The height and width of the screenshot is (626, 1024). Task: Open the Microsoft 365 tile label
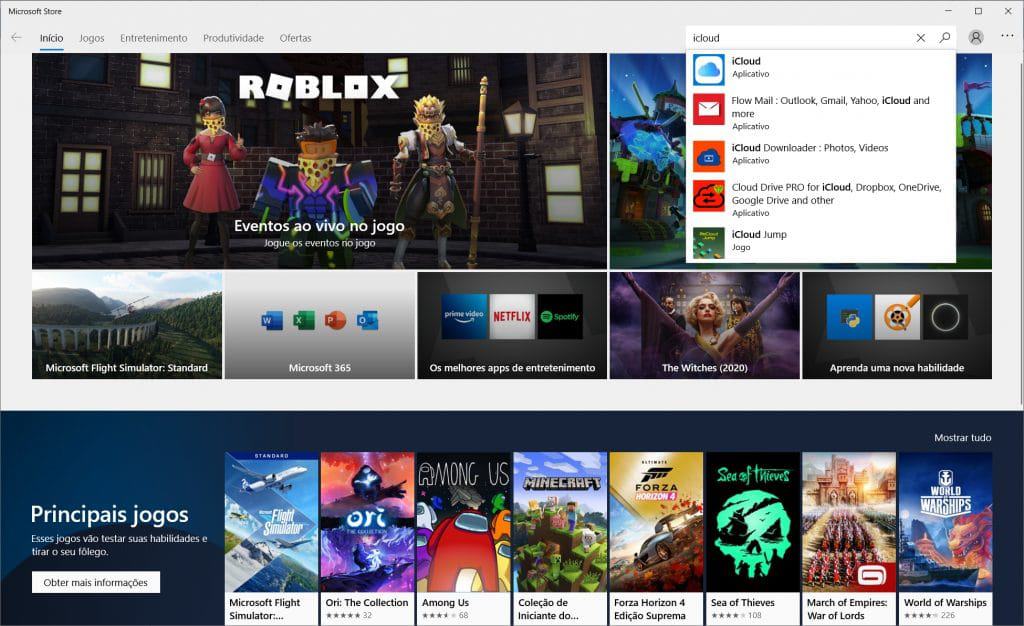tap(319, 368)
